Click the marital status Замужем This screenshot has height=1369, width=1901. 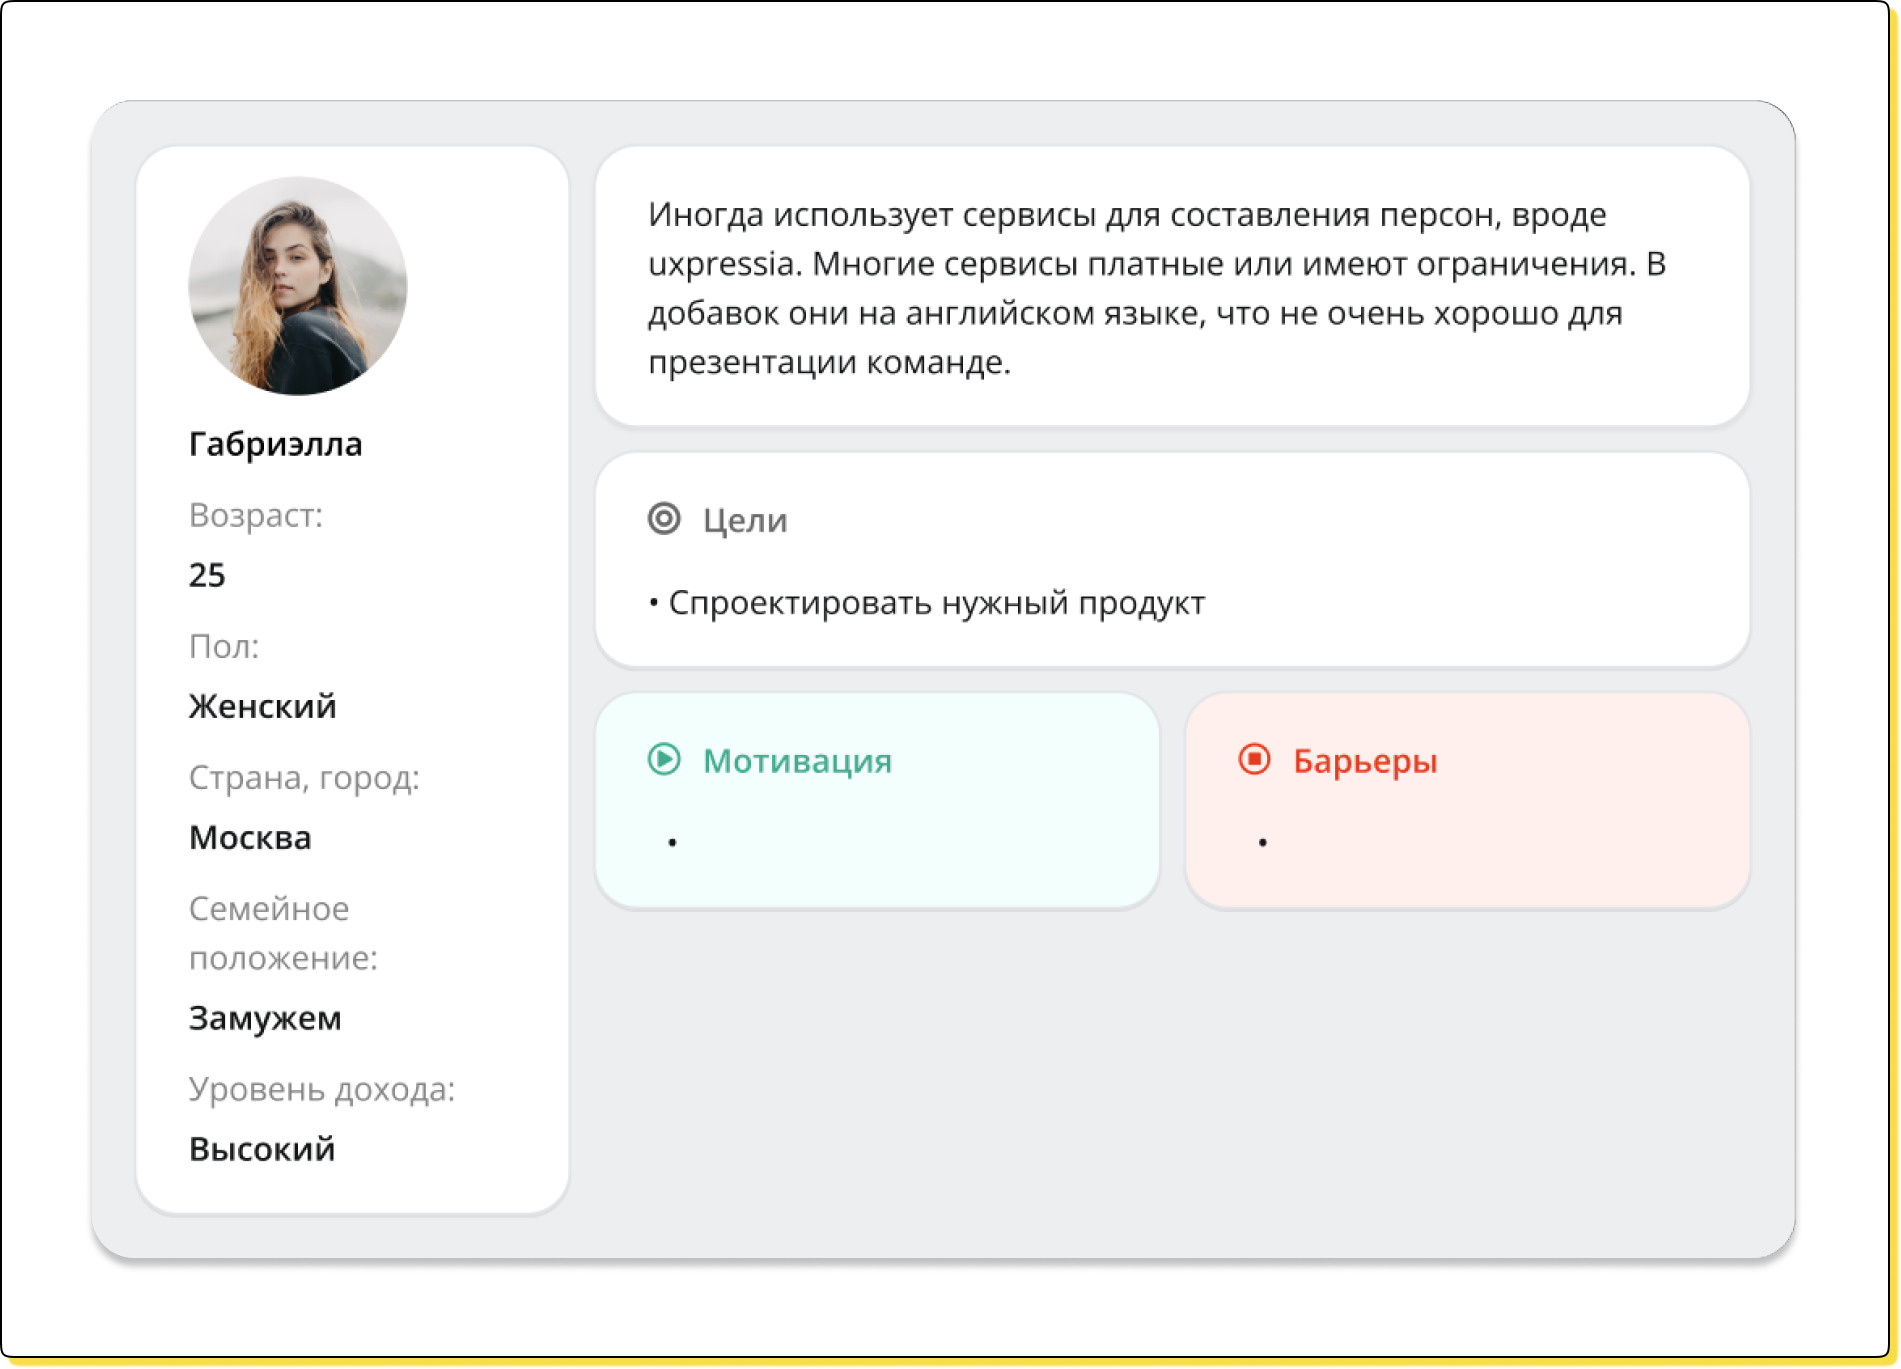tap(265, 1018)
